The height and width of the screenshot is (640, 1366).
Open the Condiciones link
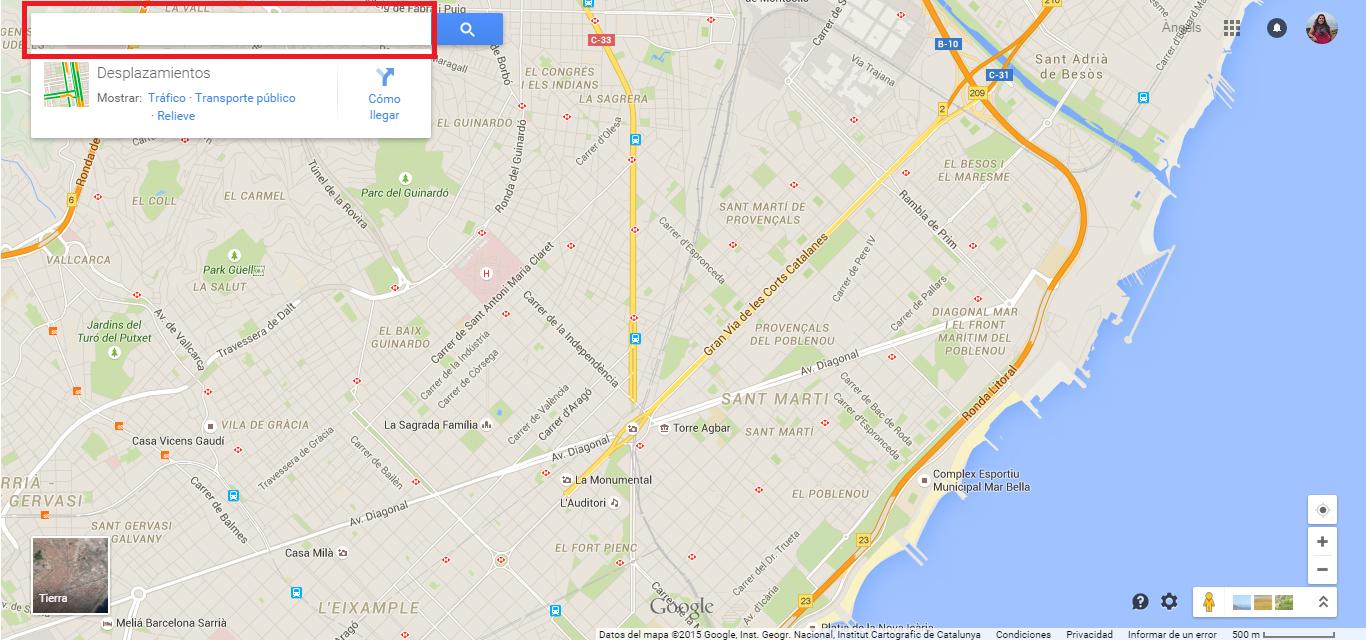point(1023,634)
